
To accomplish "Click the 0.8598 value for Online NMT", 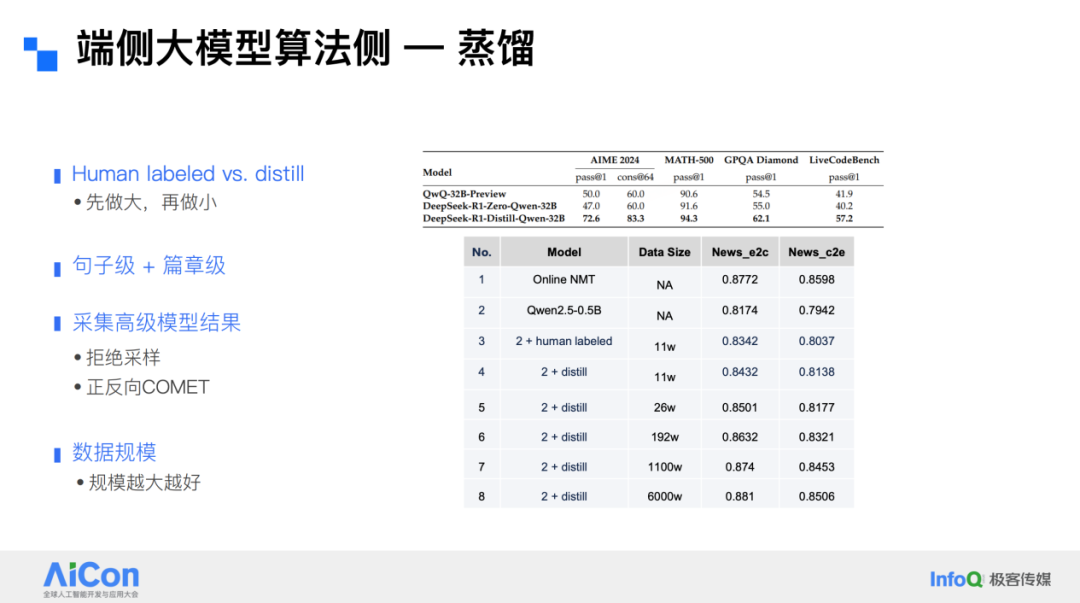I will (x=816, y=280).
